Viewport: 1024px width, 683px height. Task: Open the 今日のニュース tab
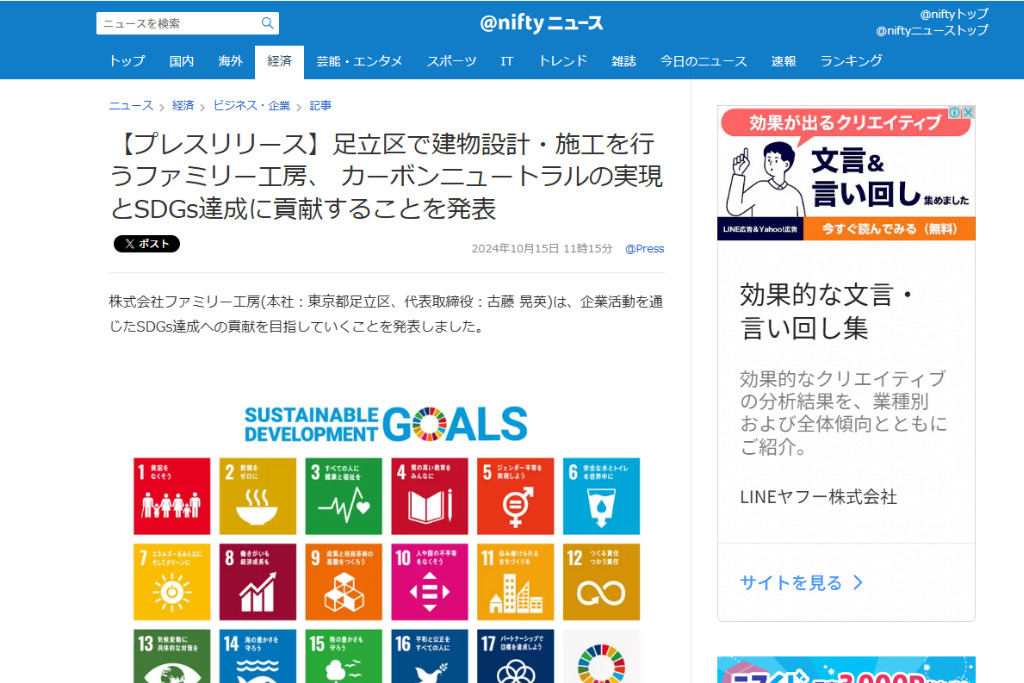pyautogui.click(x=703, y=61)
